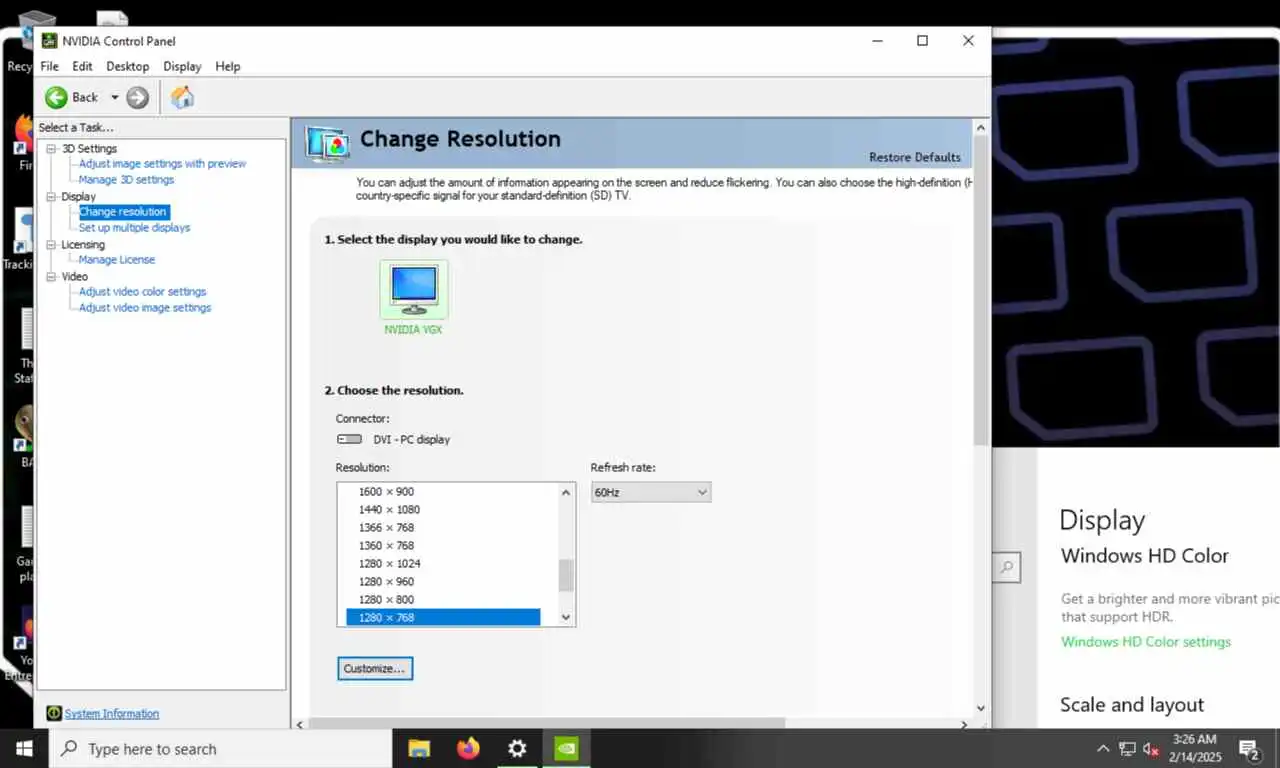Click resolution list scroll up arrow

click(x=566, y=492)
